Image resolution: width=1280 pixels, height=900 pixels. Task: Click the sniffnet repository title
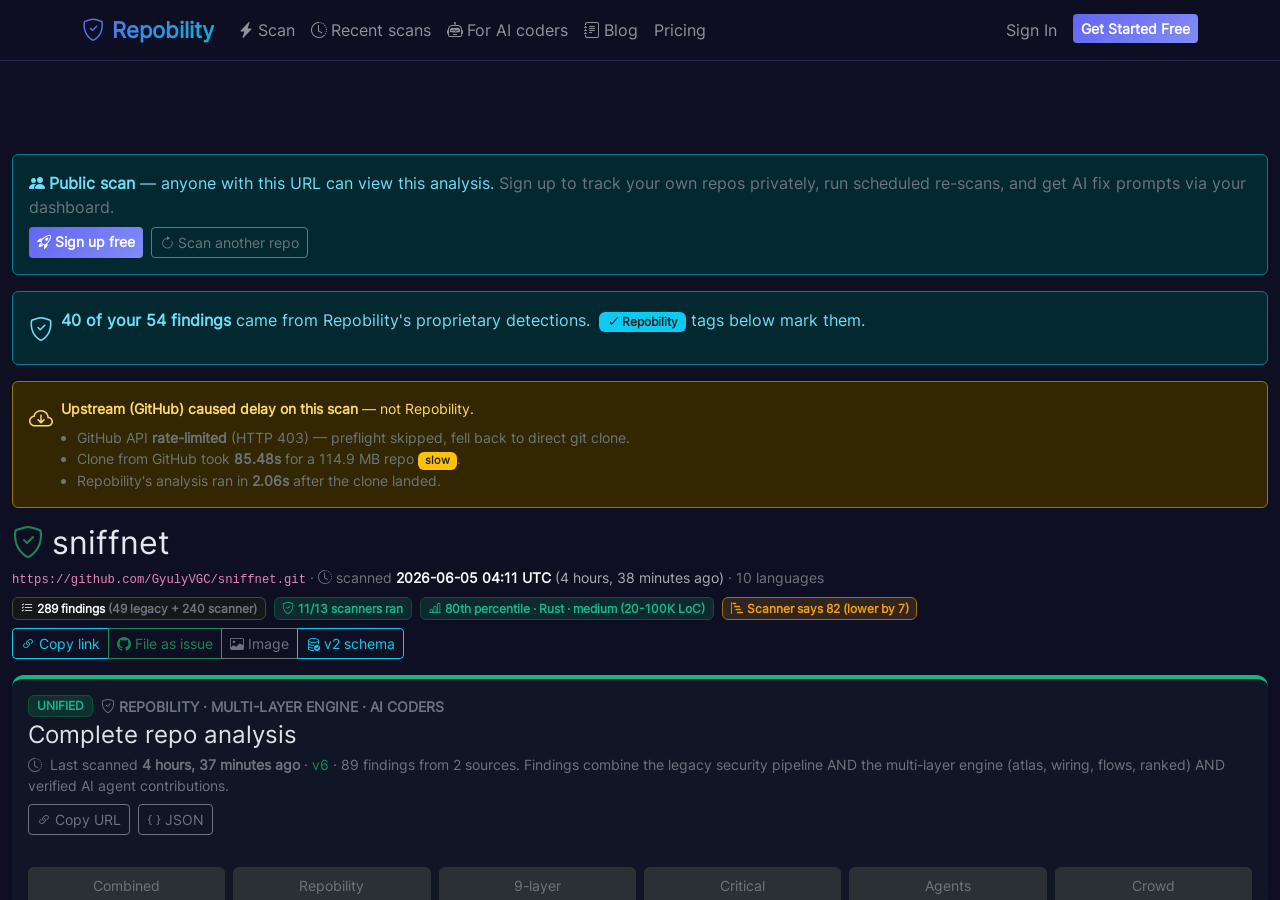tap(111, 543)
